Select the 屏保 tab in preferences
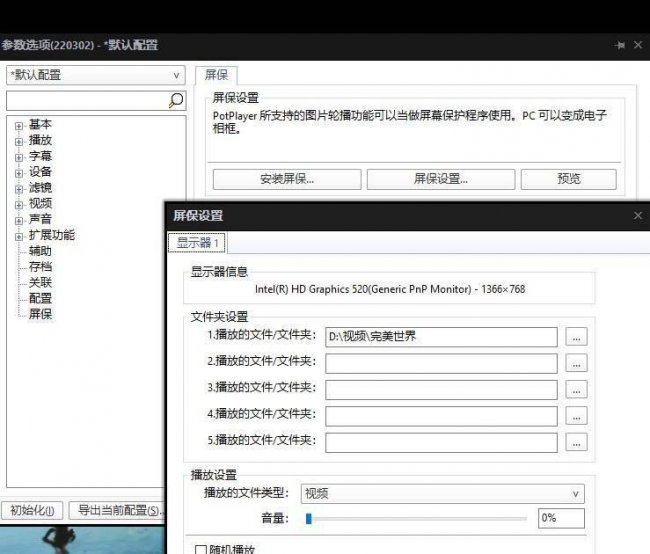650x554 pixels. (216, 75)
